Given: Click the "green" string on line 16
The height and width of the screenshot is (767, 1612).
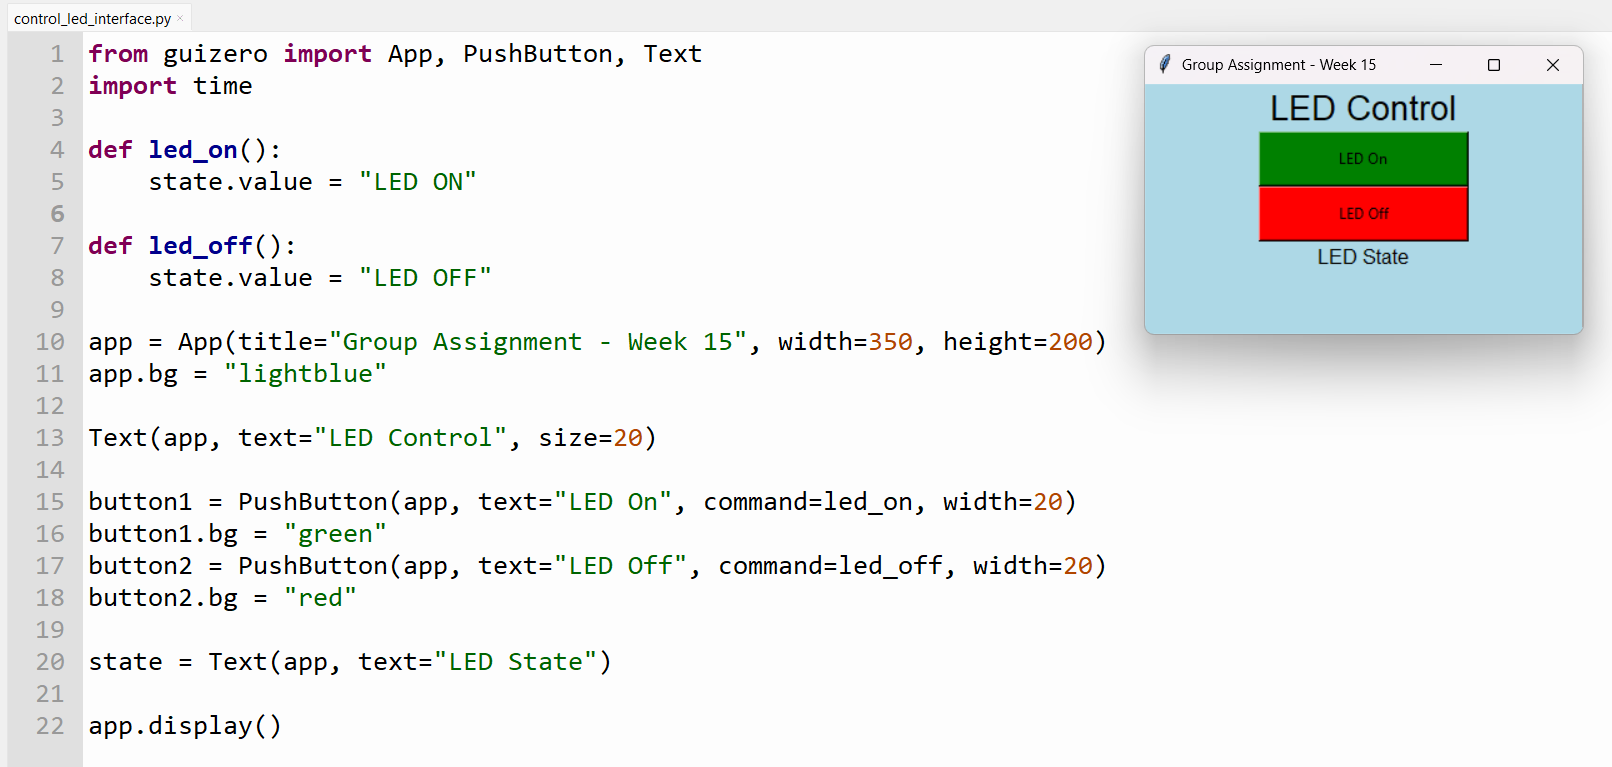Looking at the screenshot, I should (x=335, y=534).
